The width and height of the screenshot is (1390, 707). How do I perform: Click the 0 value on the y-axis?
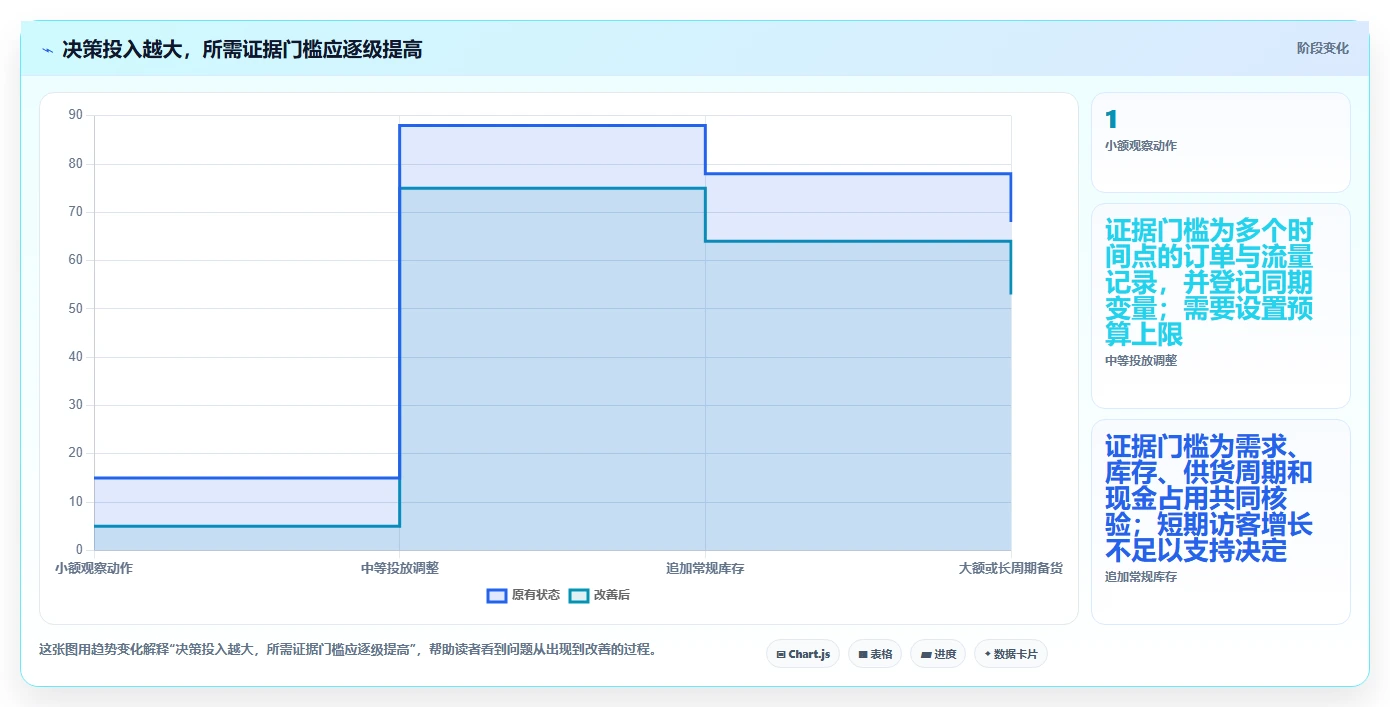tap(80, 550)
